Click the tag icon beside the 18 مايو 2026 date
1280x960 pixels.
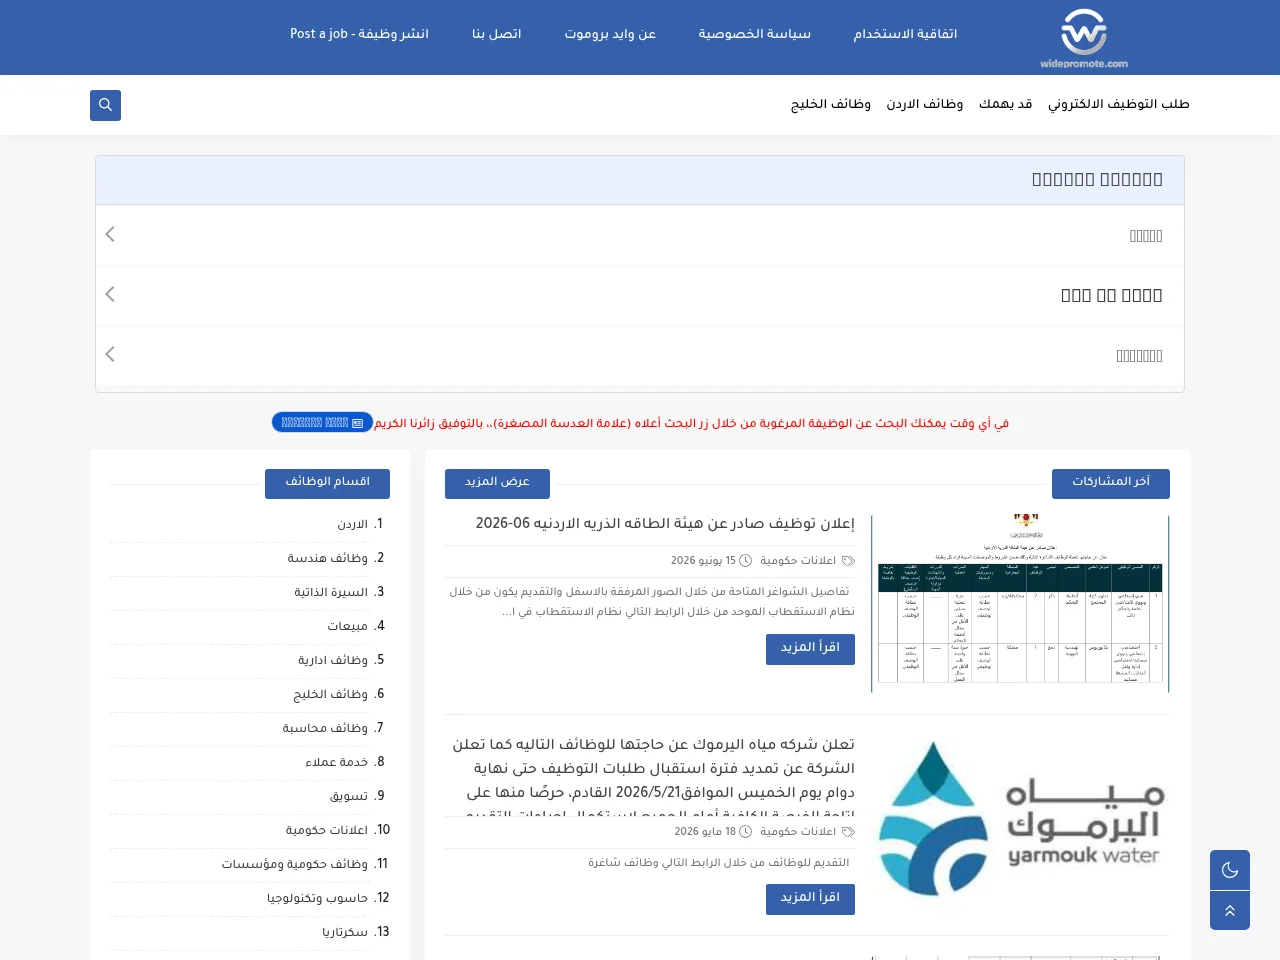848,832
